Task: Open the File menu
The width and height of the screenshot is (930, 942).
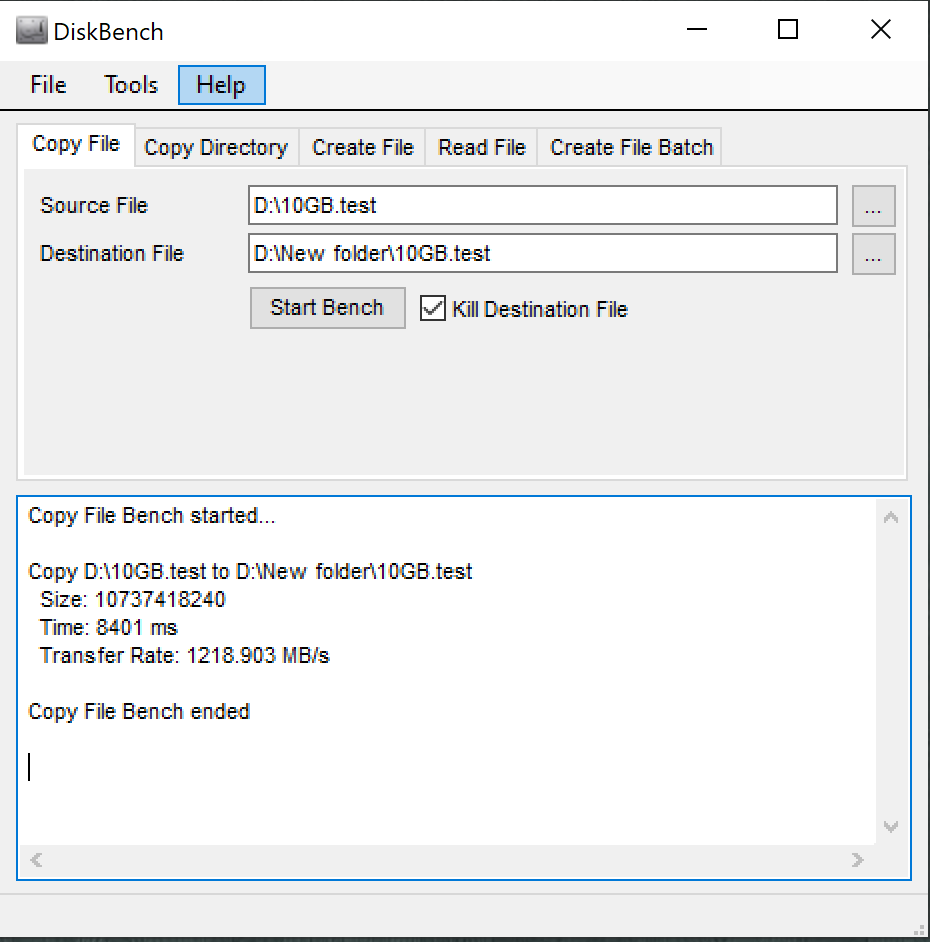Action: (x=48, y=85)
